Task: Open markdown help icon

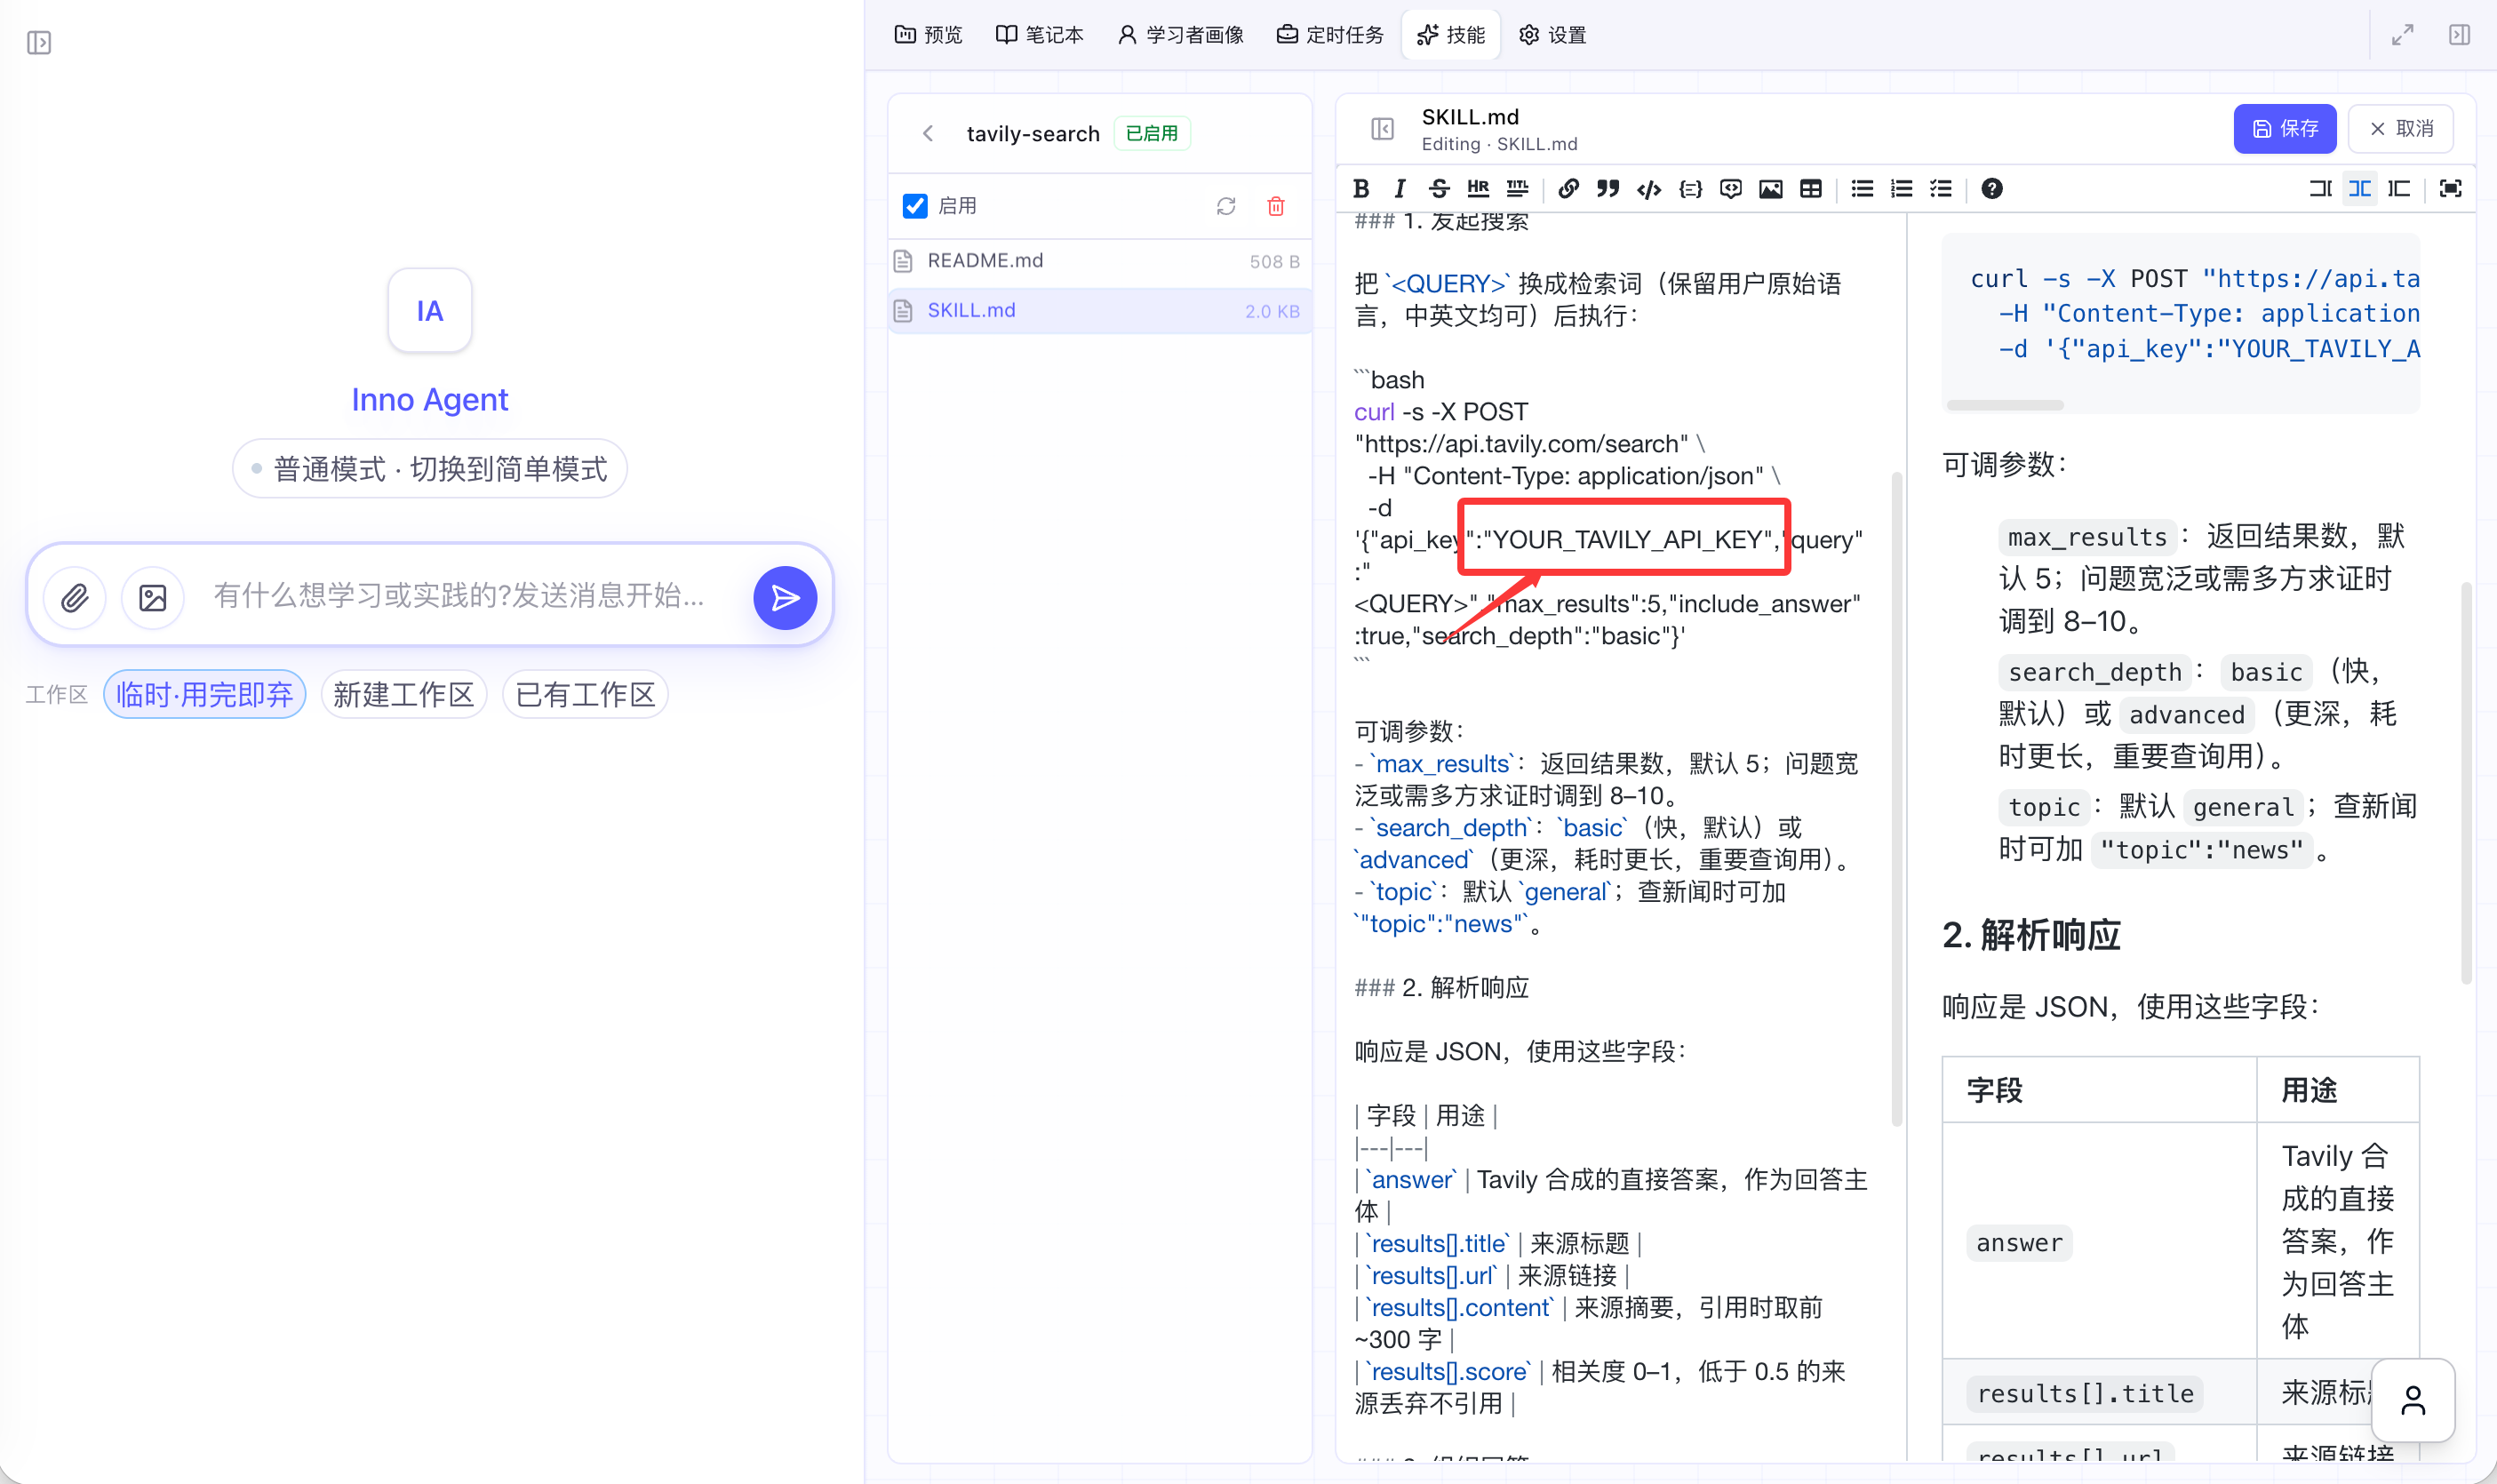Action: pyautogui.click(x=1992, y=188)
